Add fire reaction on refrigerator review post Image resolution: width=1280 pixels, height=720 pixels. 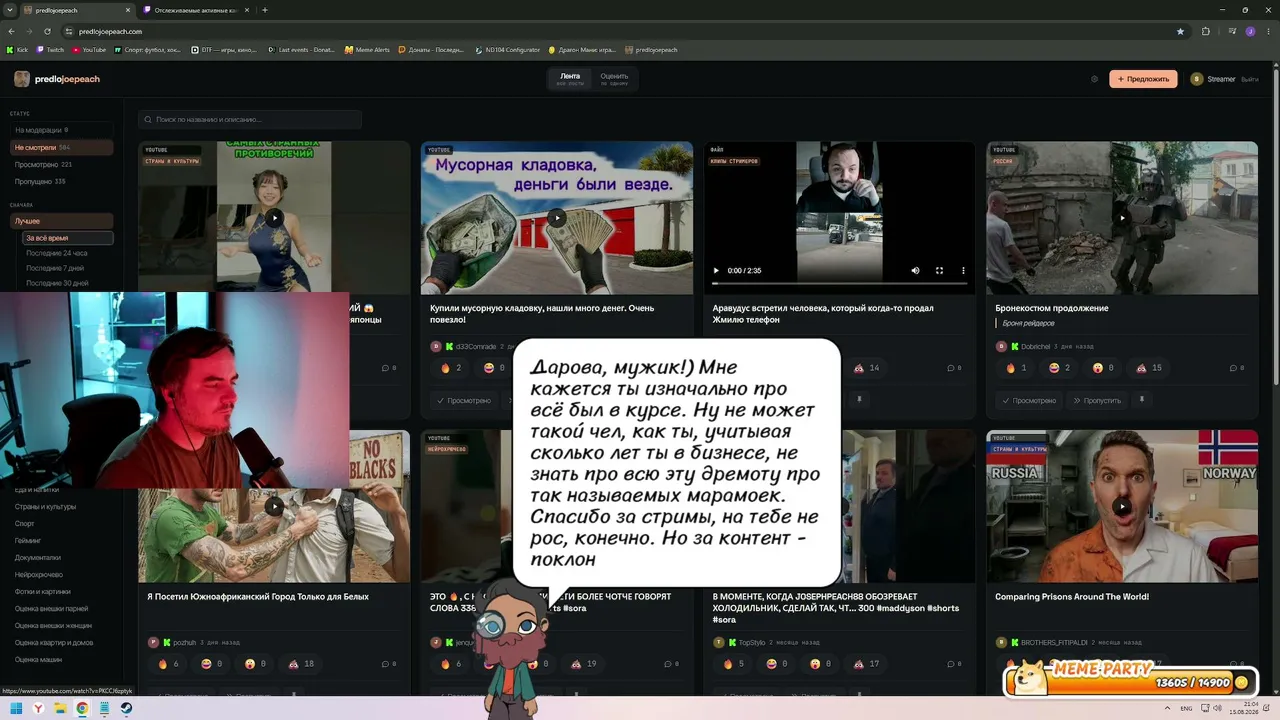pos(734,664)
